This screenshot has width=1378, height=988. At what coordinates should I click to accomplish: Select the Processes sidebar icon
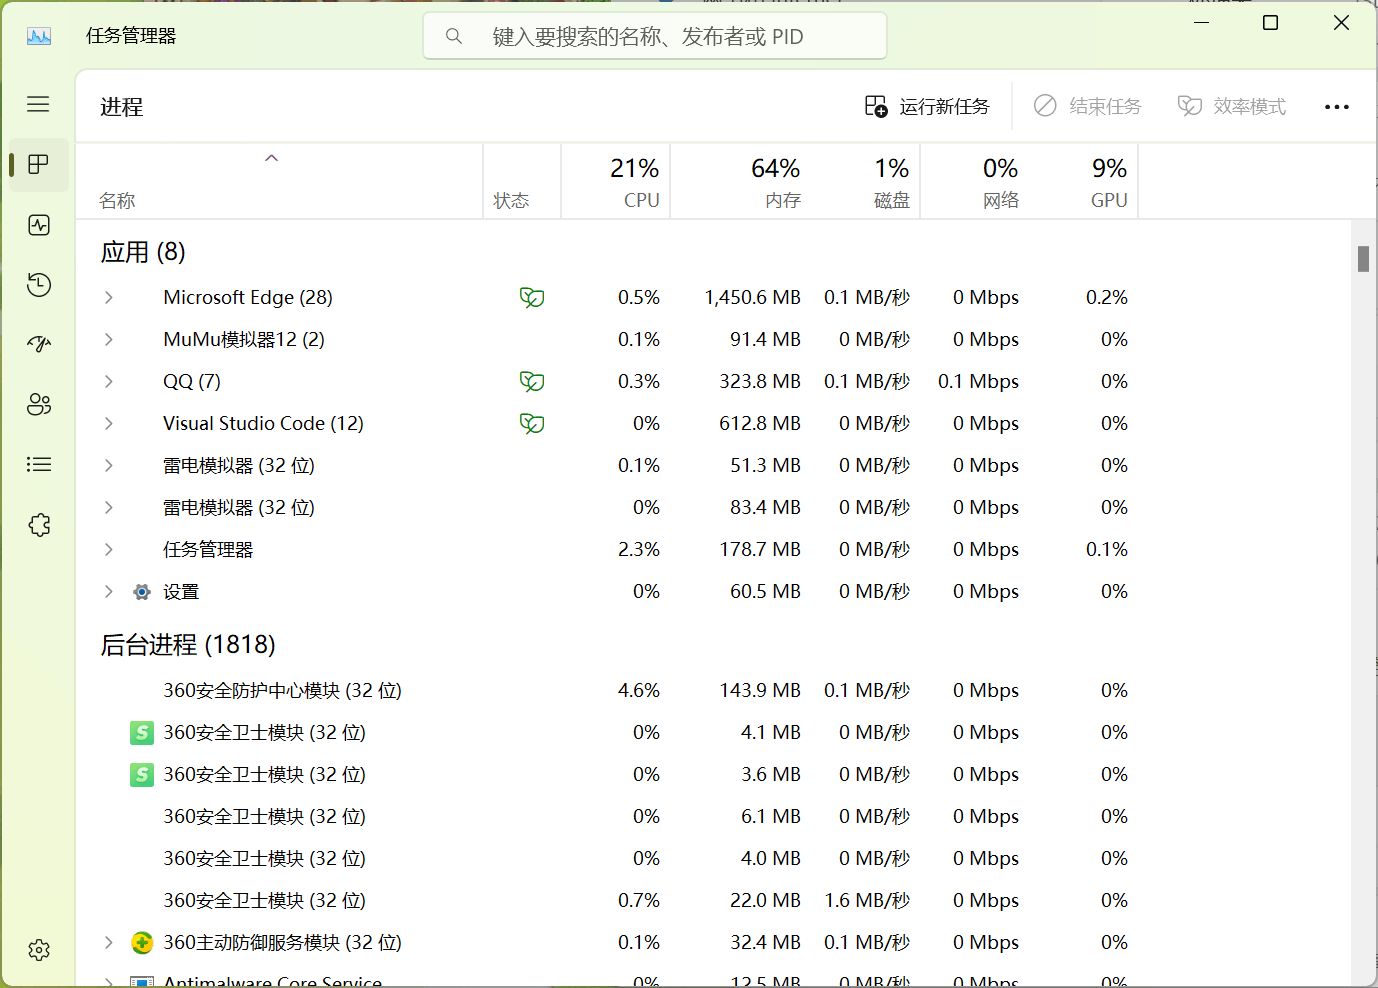pyautogui.click(x=39, y=164)
